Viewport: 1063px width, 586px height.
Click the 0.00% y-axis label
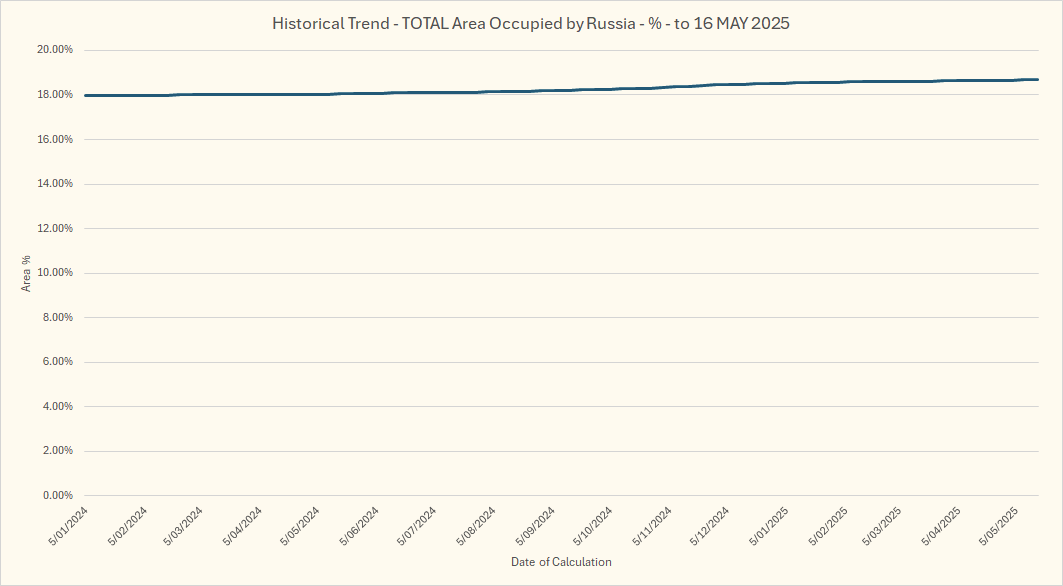click(54, 496)
